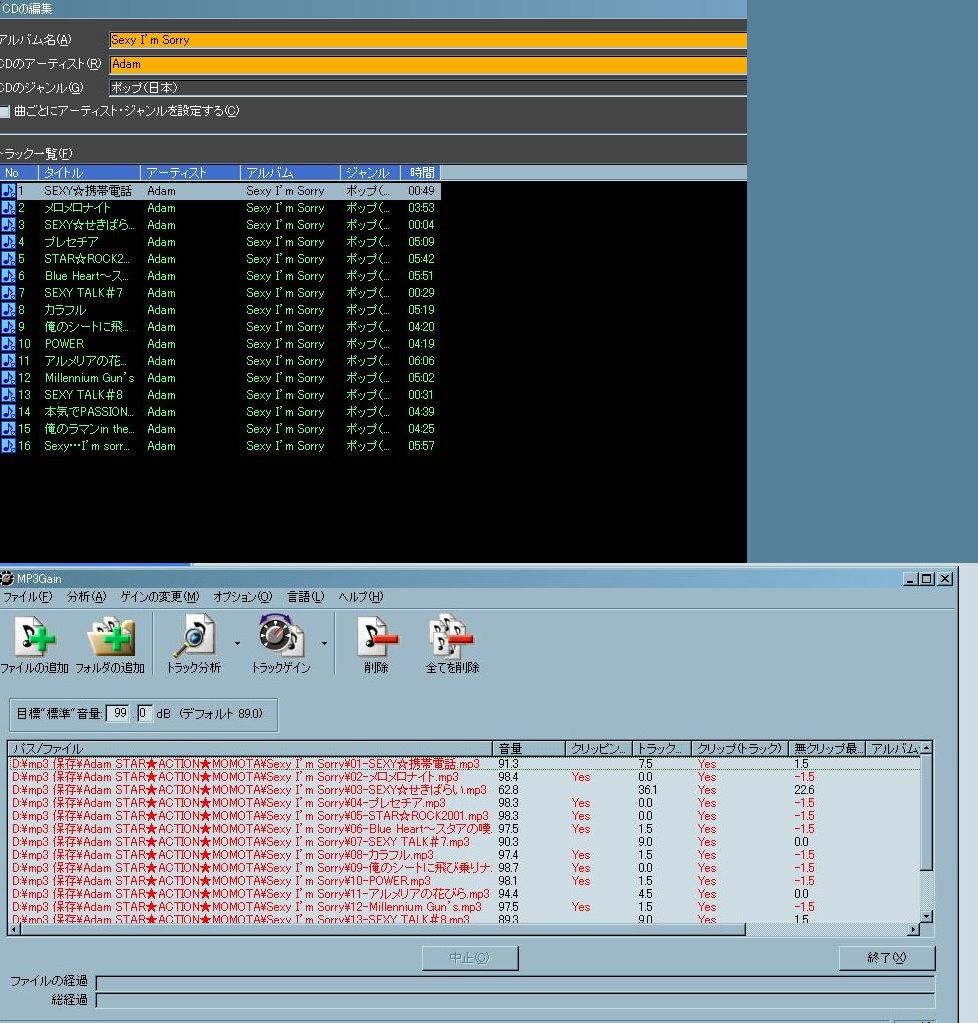
Task: Click target volume integer field 99
Action: click(119, 713)
